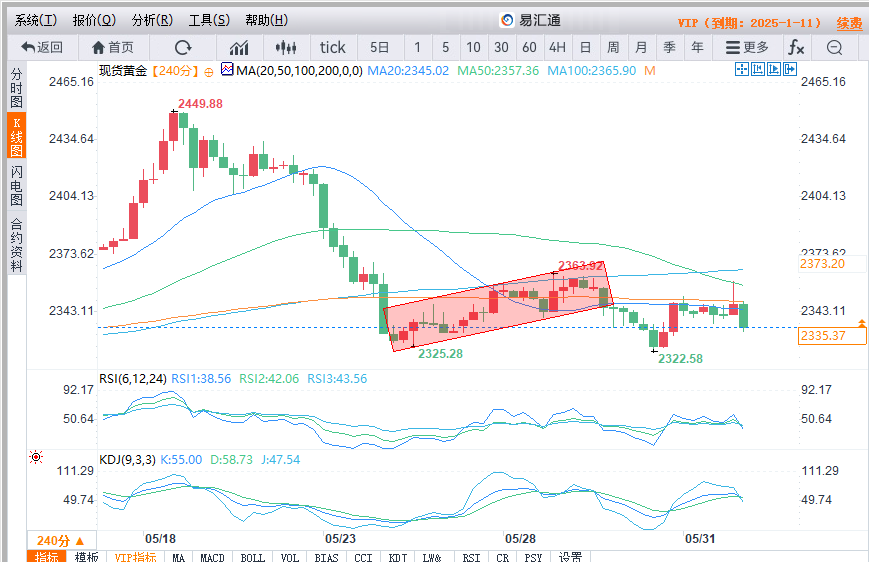The height and width of the screenshot is (562, 869).
Task: Go back with the 返回 button
Action: [41, 47]
